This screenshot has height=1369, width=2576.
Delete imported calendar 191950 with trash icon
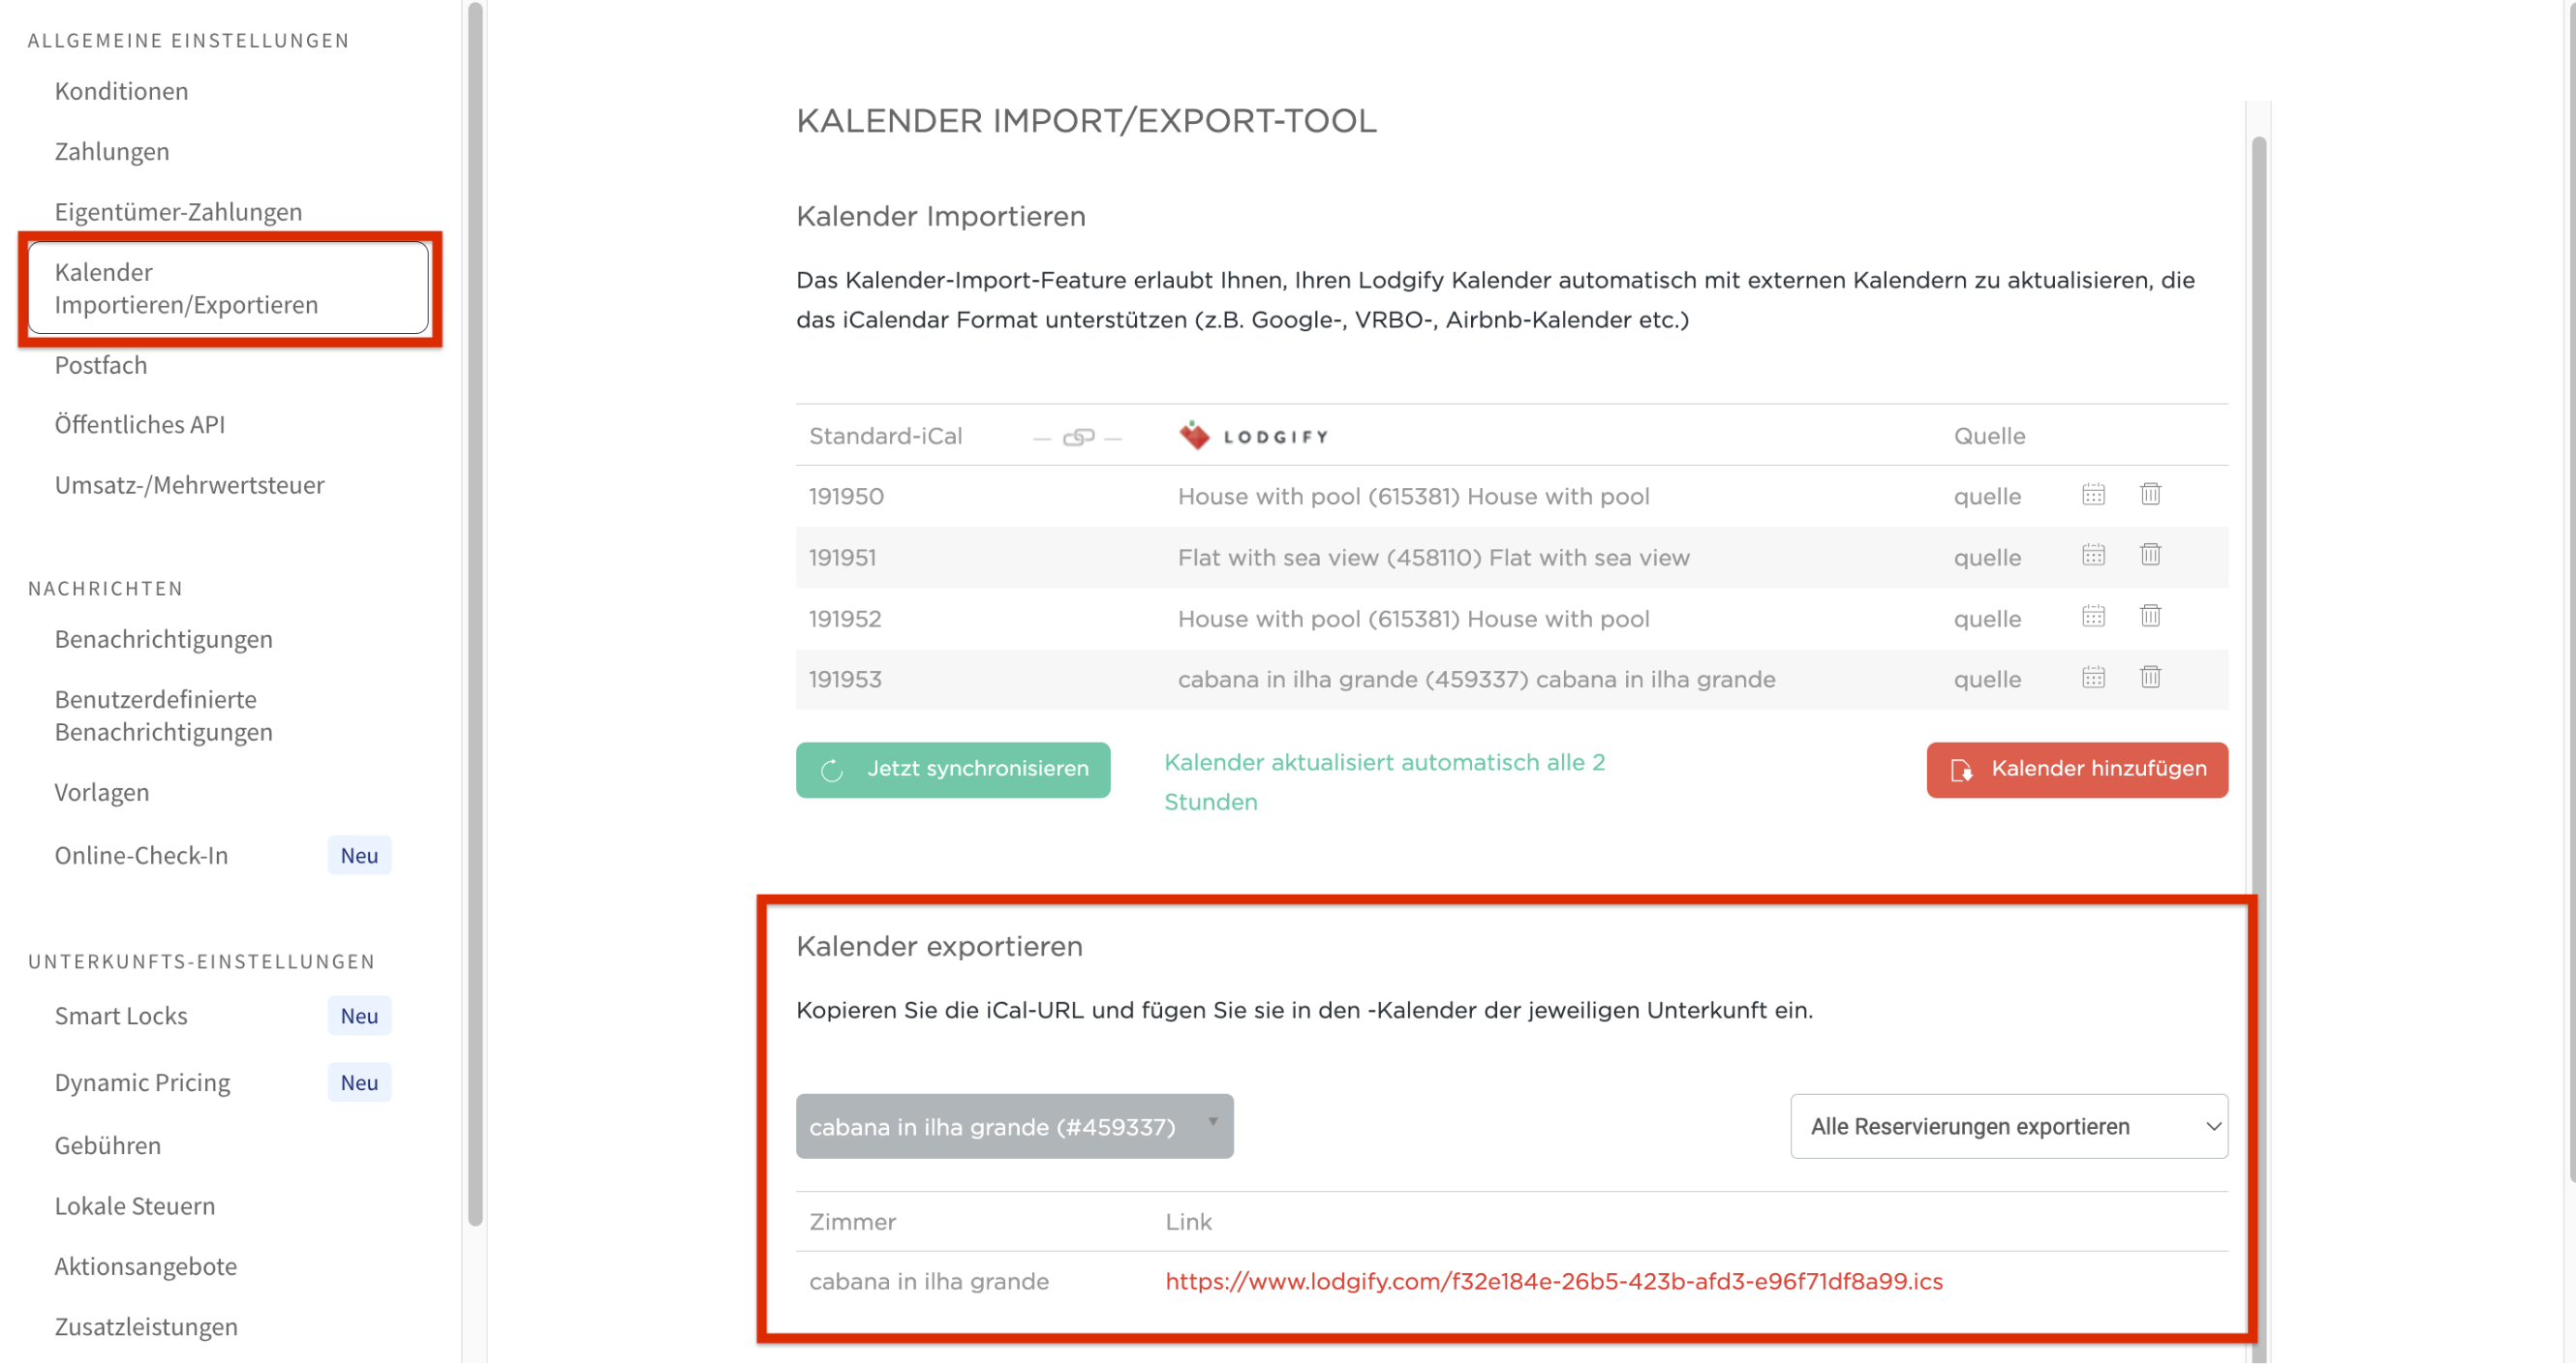[x=2150, y=495]
